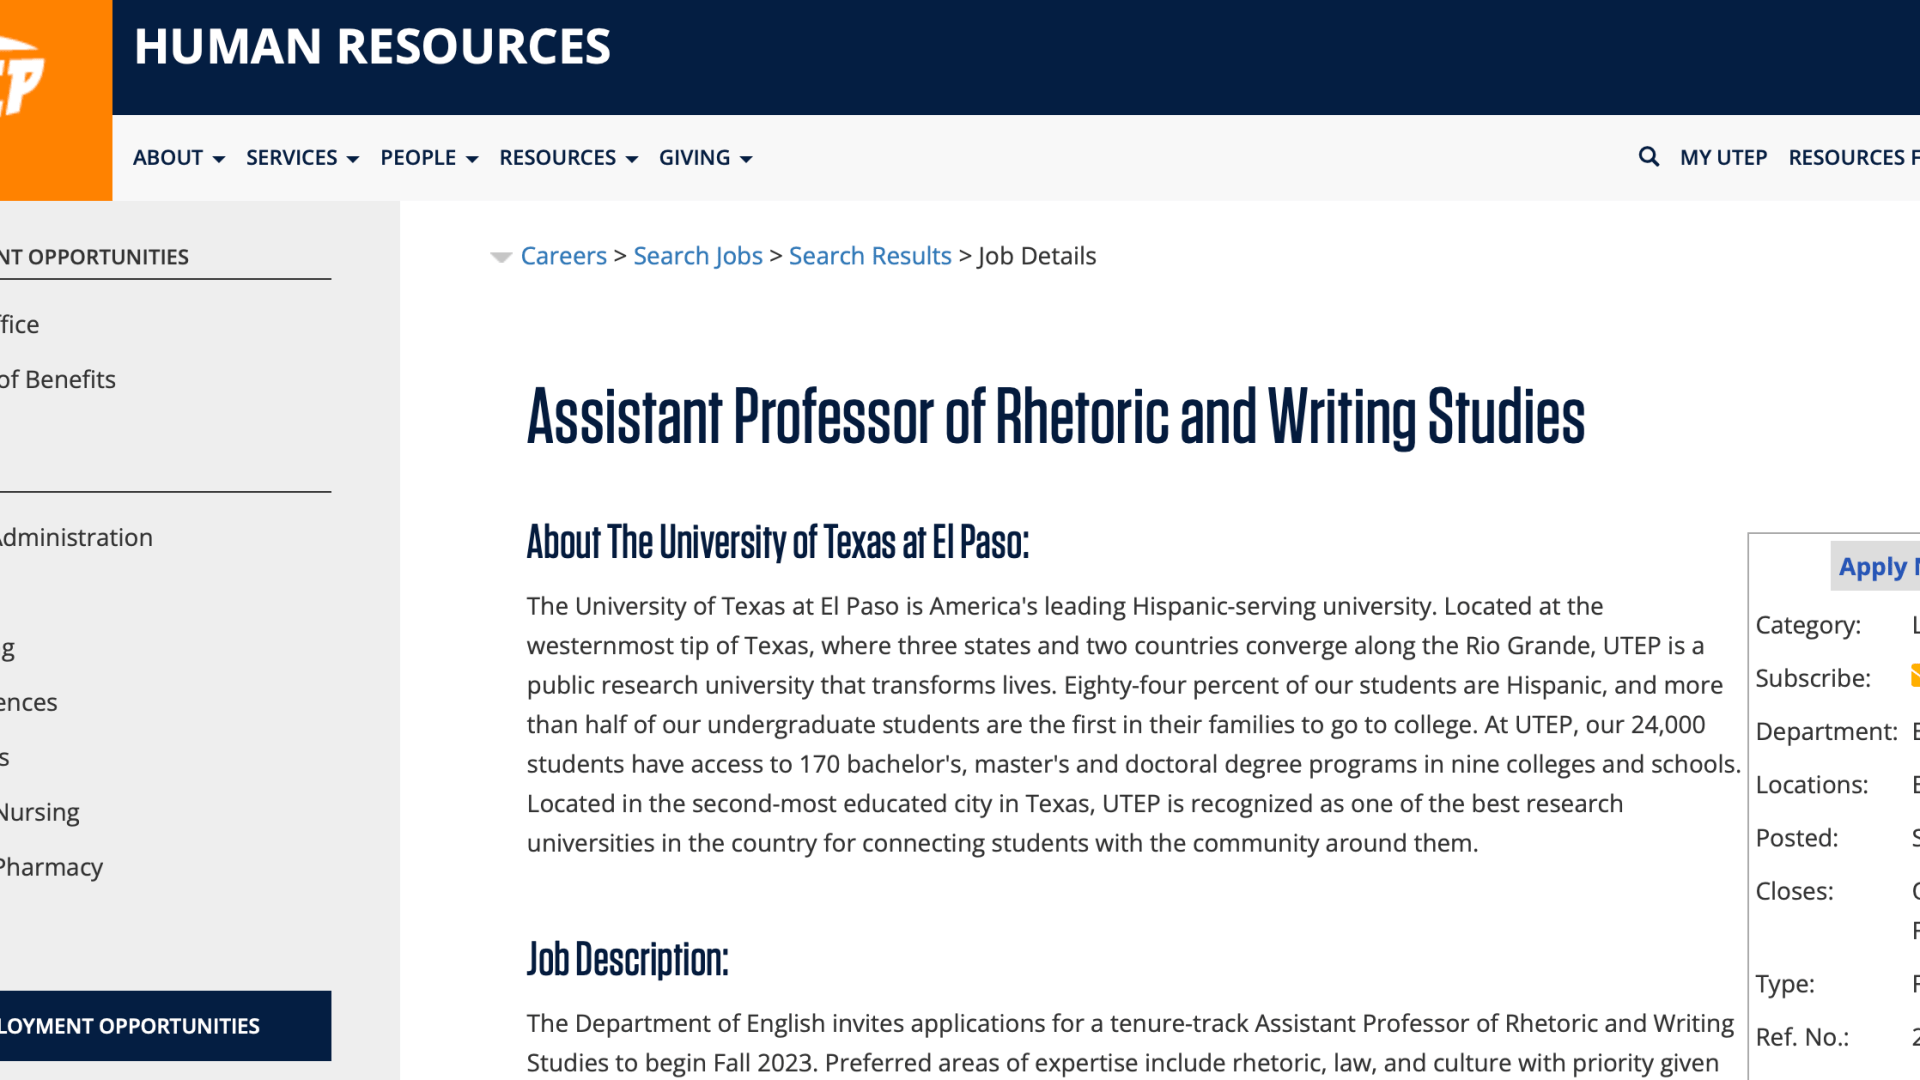The height and width of the screenshot is (1080, 1920).
Task: Click the HUMAN RESOURCES header title
Action: coord(372,47)
